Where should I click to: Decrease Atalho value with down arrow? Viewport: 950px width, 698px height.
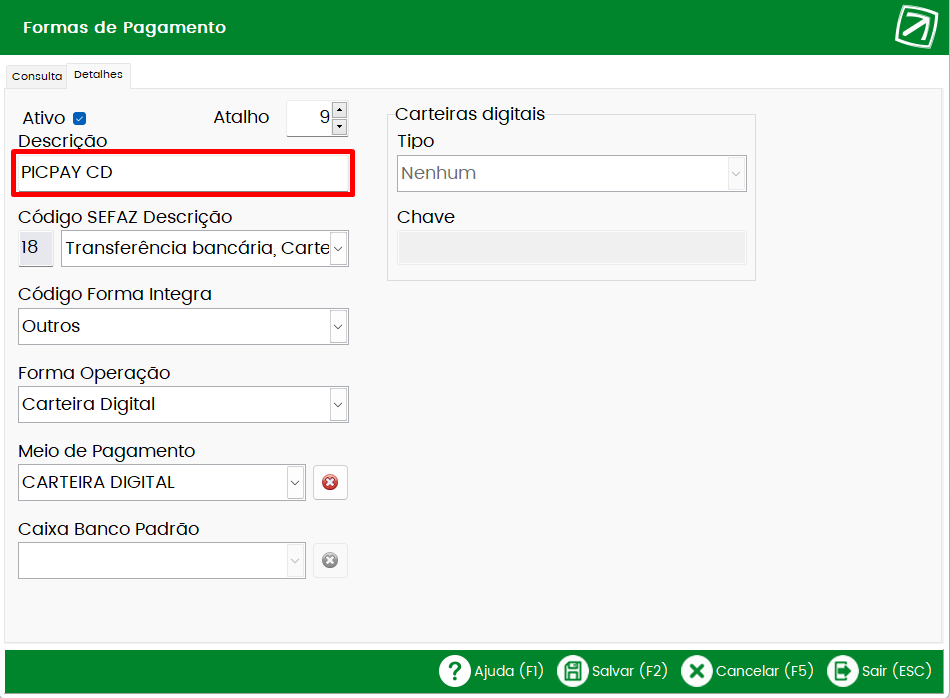tap(340, 127)
